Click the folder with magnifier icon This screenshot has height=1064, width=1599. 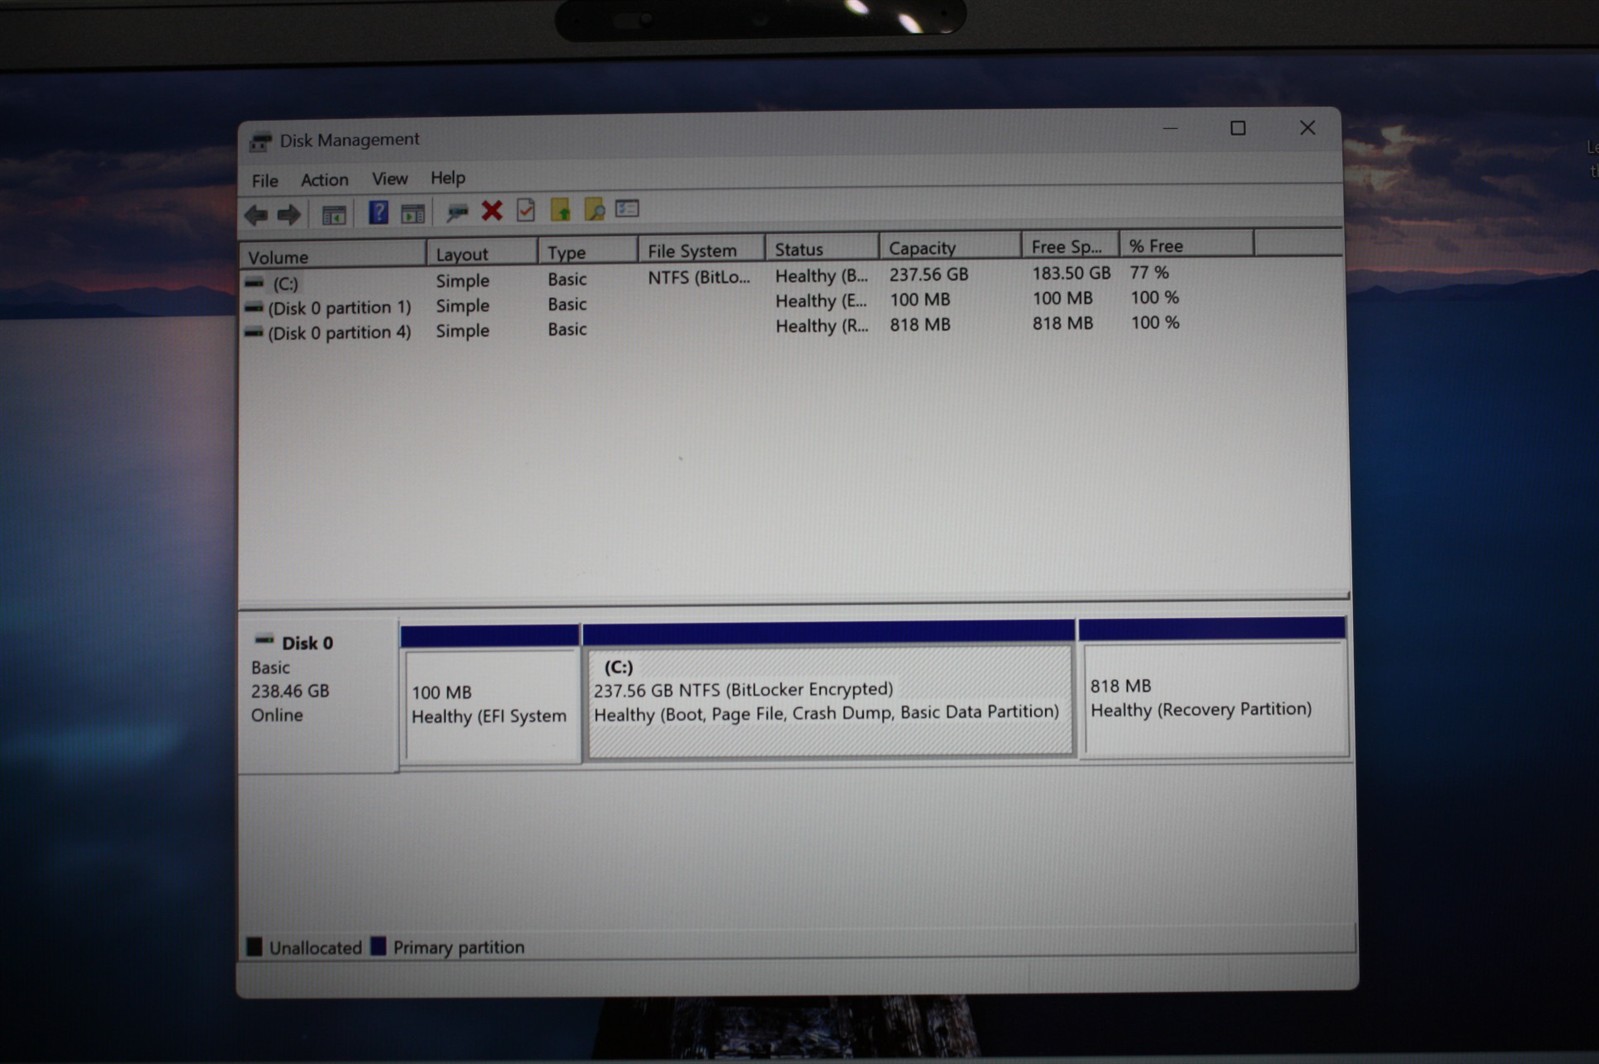click(x=594, y=209)
